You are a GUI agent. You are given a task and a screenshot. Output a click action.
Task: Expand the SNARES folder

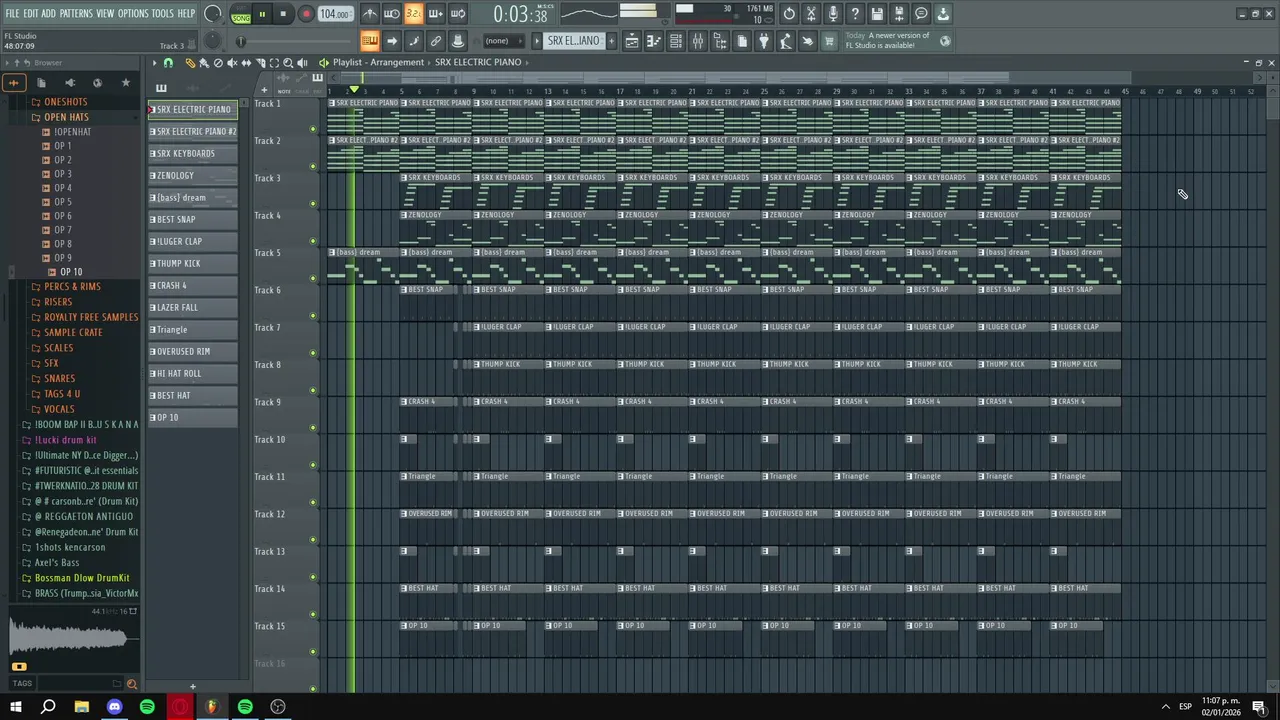[59, 378]
